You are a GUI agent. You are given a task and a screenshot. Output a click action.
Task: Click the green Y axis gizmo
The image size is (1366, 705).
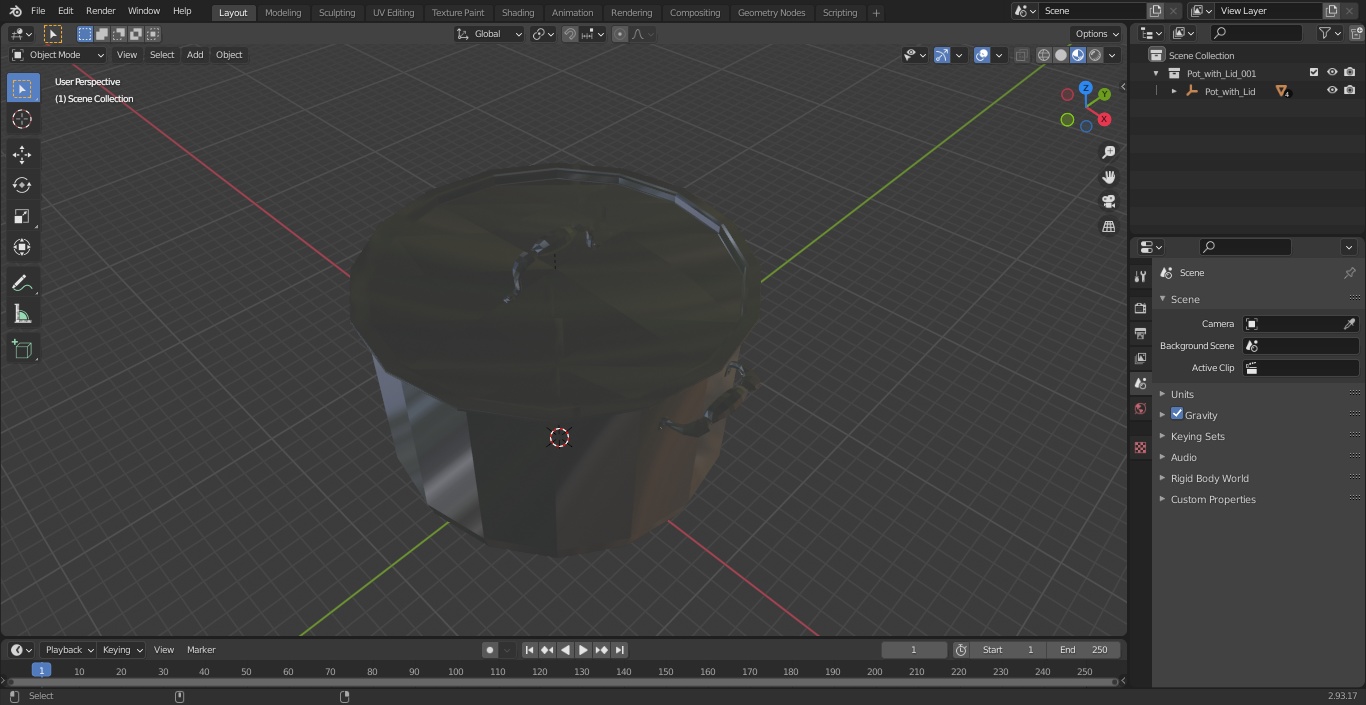(x=1104, y=94)
